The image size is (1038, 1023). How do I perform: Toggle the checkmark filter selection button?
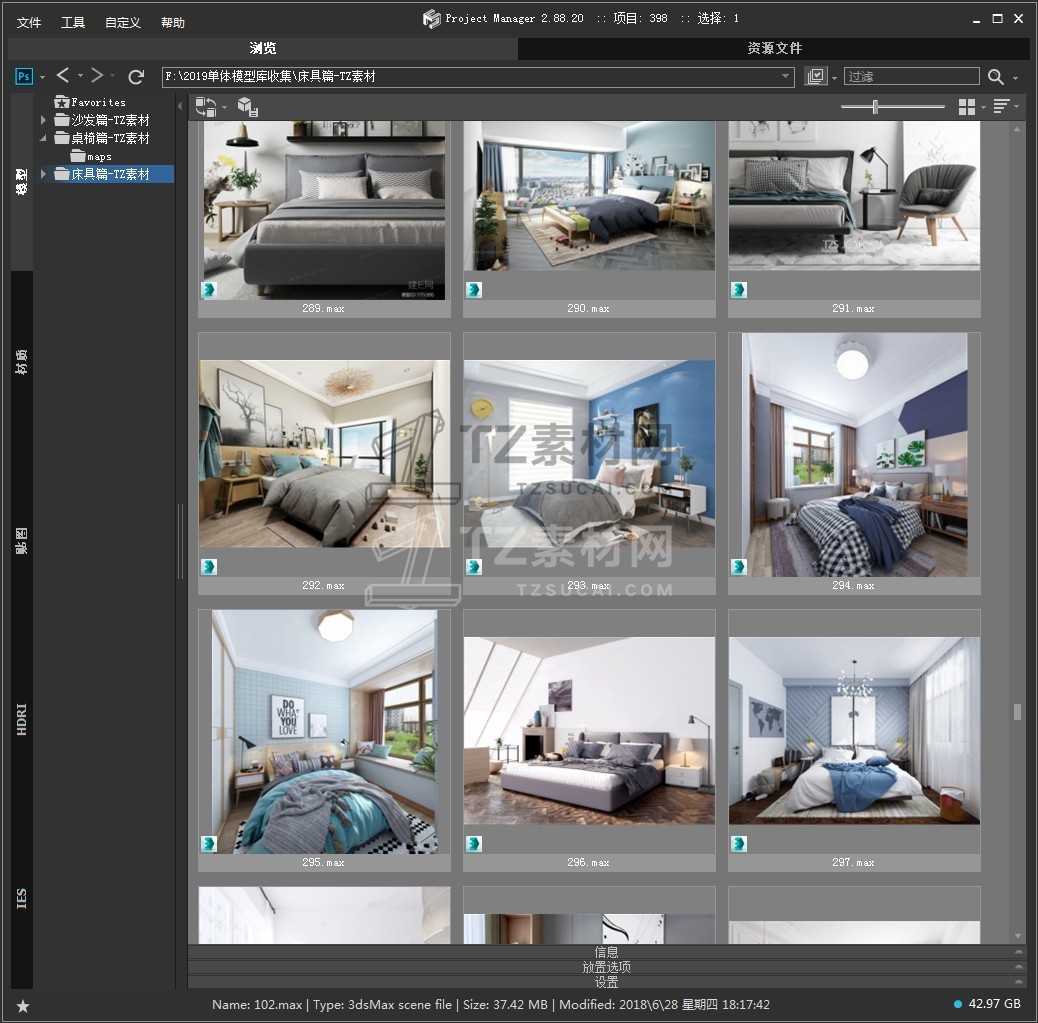coord(817,77)
